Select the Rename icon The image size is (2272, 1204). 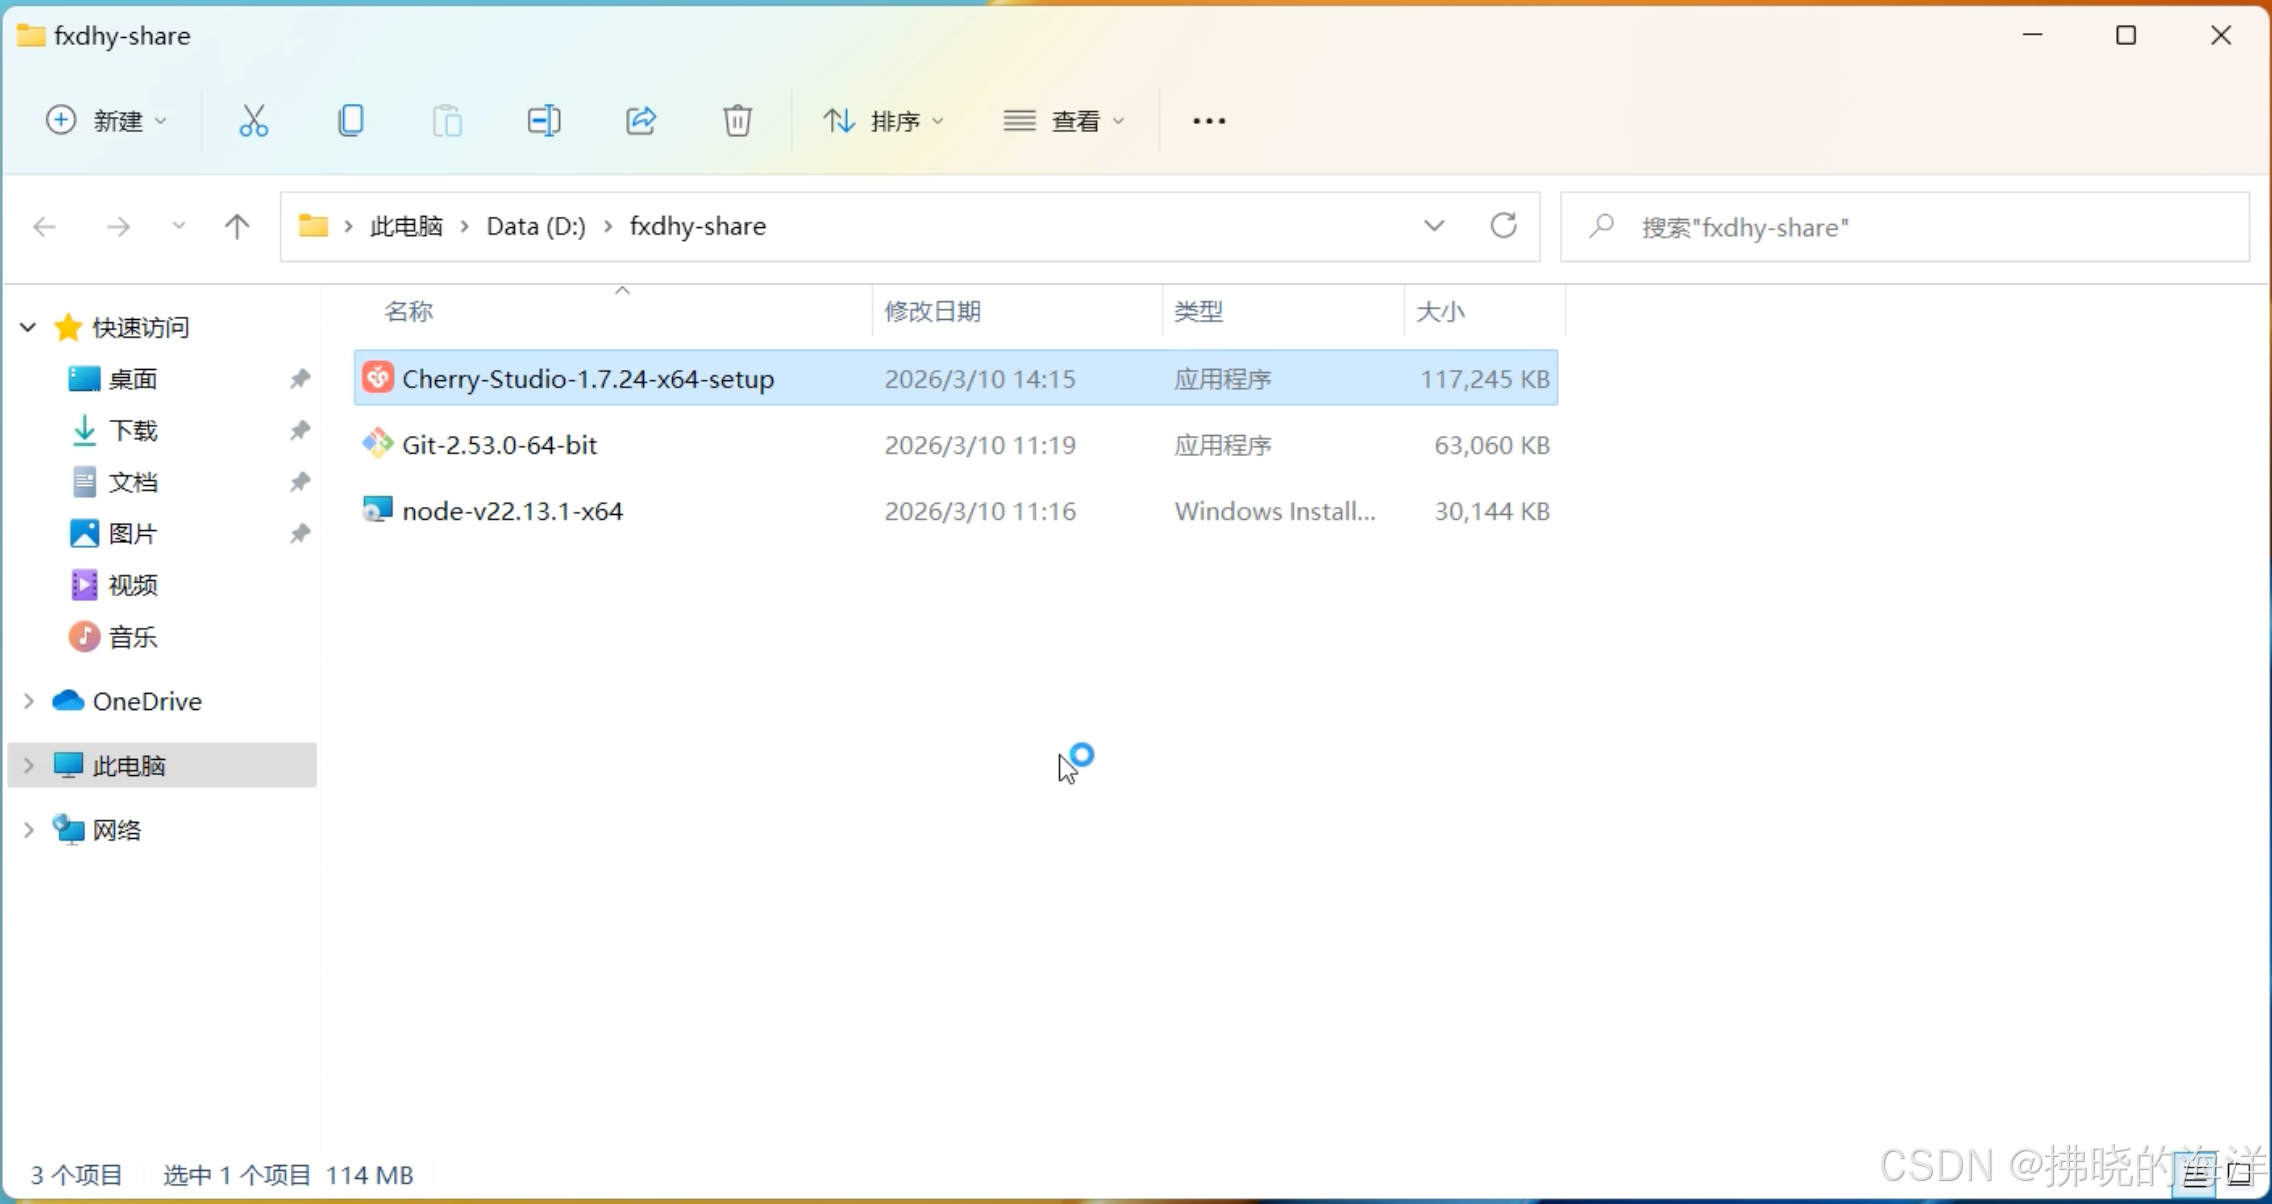(x=543, y=120)
